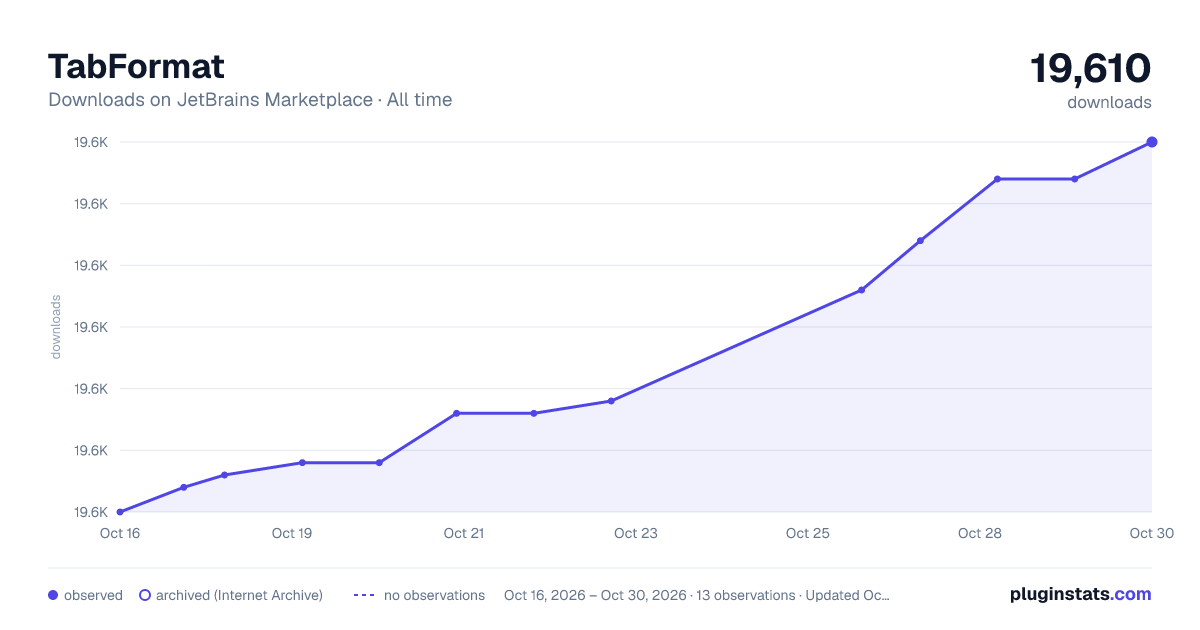
Task: Click the observed legend dot
Action: (x=53, y=595)
